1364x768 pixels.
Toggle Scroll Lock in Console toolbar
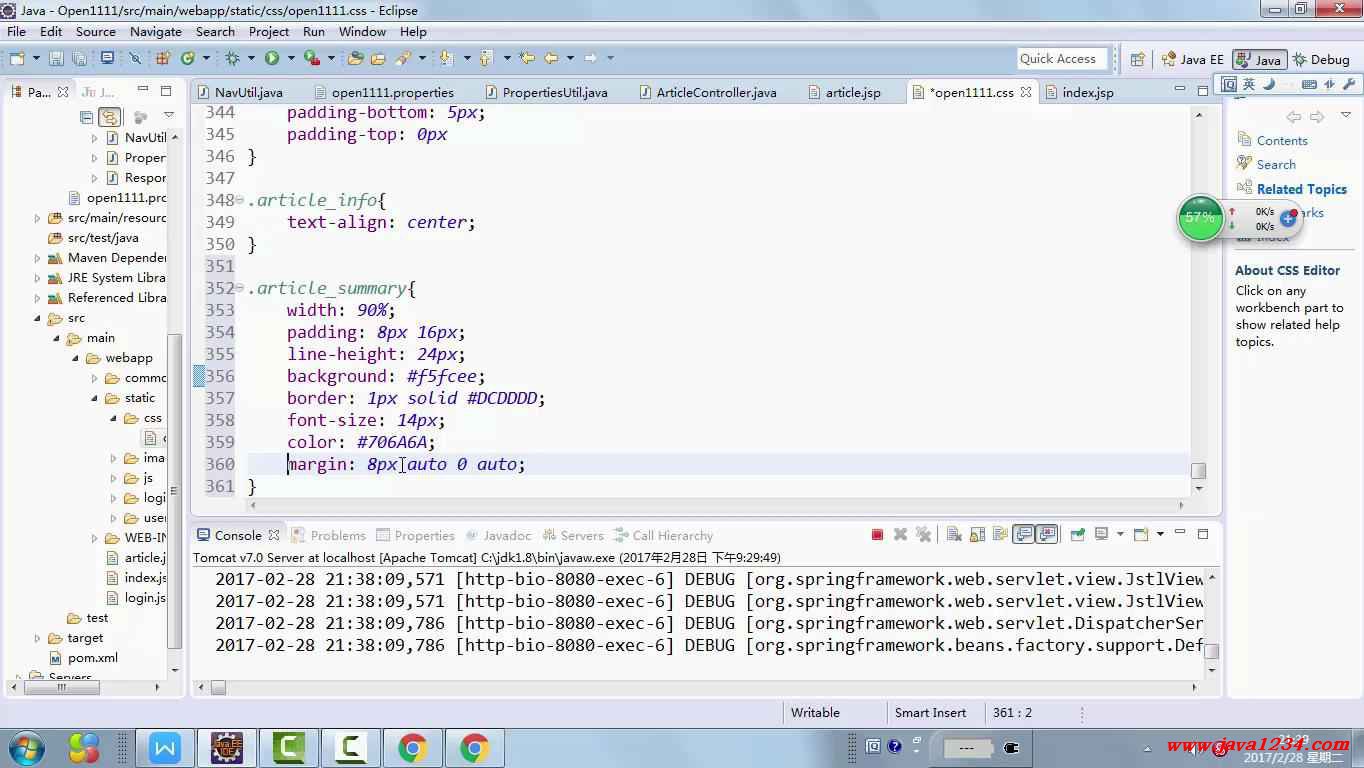pos(978,535)
